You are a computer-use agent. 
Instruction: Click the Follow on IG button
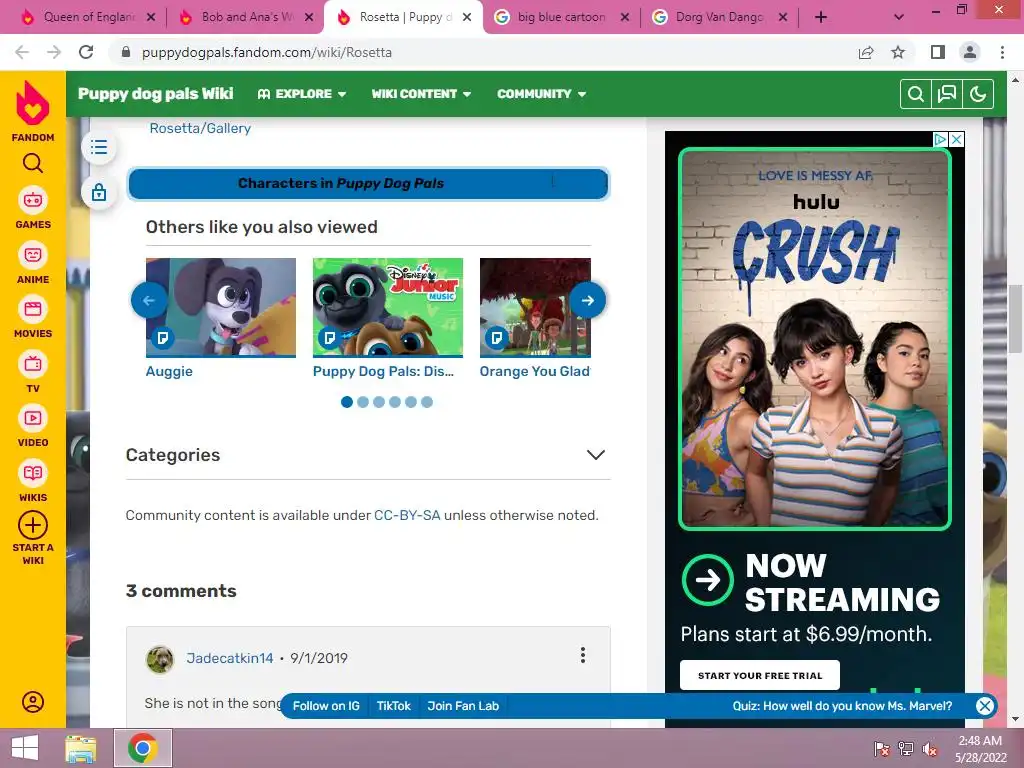(x=326, y=706)
